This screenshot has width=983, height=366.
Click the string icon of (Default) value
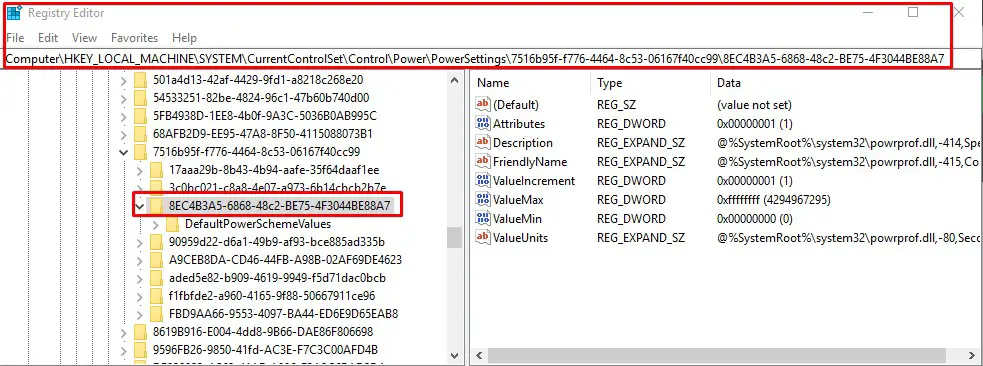pos(483,105)
